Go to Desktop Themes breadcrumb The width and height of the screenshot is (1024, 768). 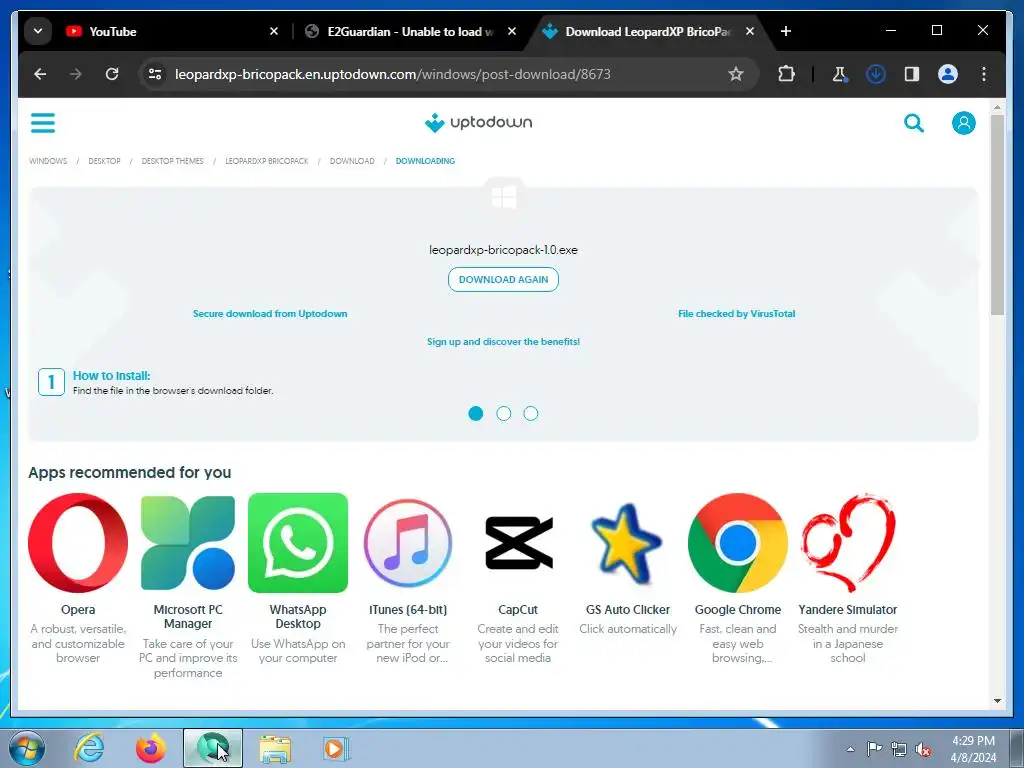[x=172, y=161]
